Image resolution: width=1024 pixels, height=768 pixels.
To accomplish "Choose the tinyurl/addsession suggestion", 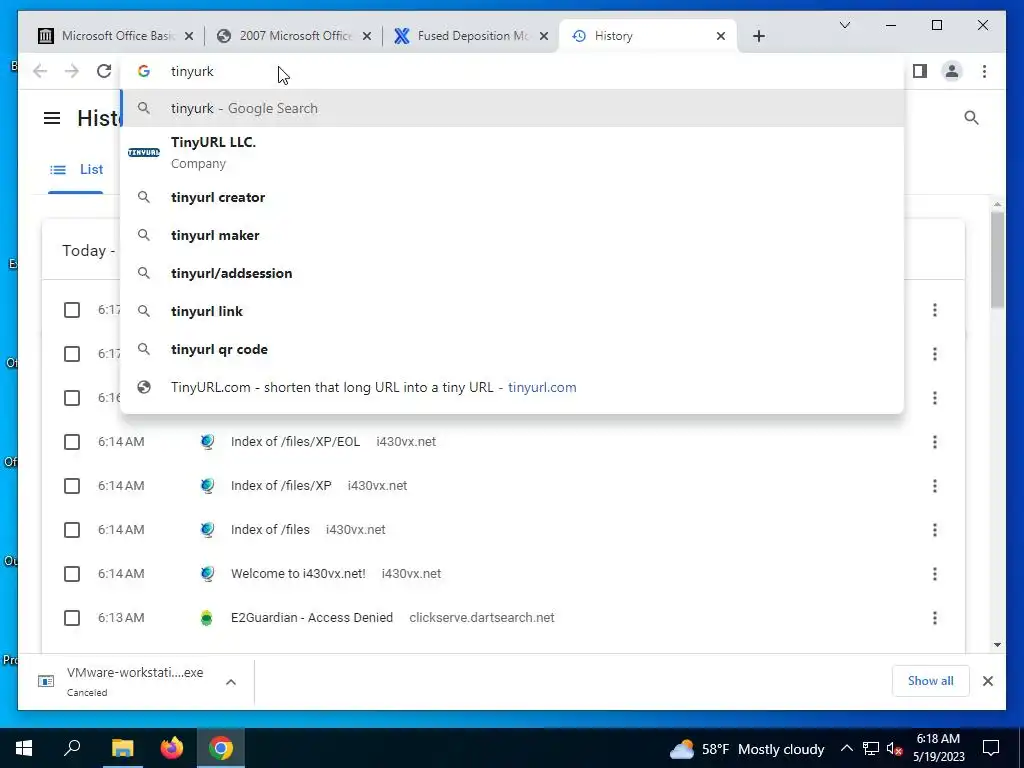I will point(513,273).
